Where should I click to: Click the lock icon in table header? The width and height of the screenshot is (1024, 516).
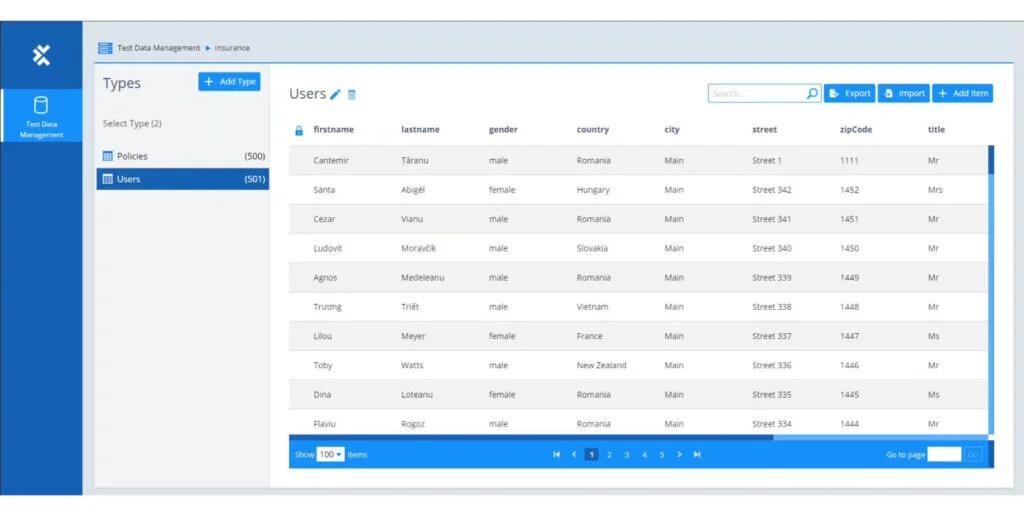click(x=298, y=130)
